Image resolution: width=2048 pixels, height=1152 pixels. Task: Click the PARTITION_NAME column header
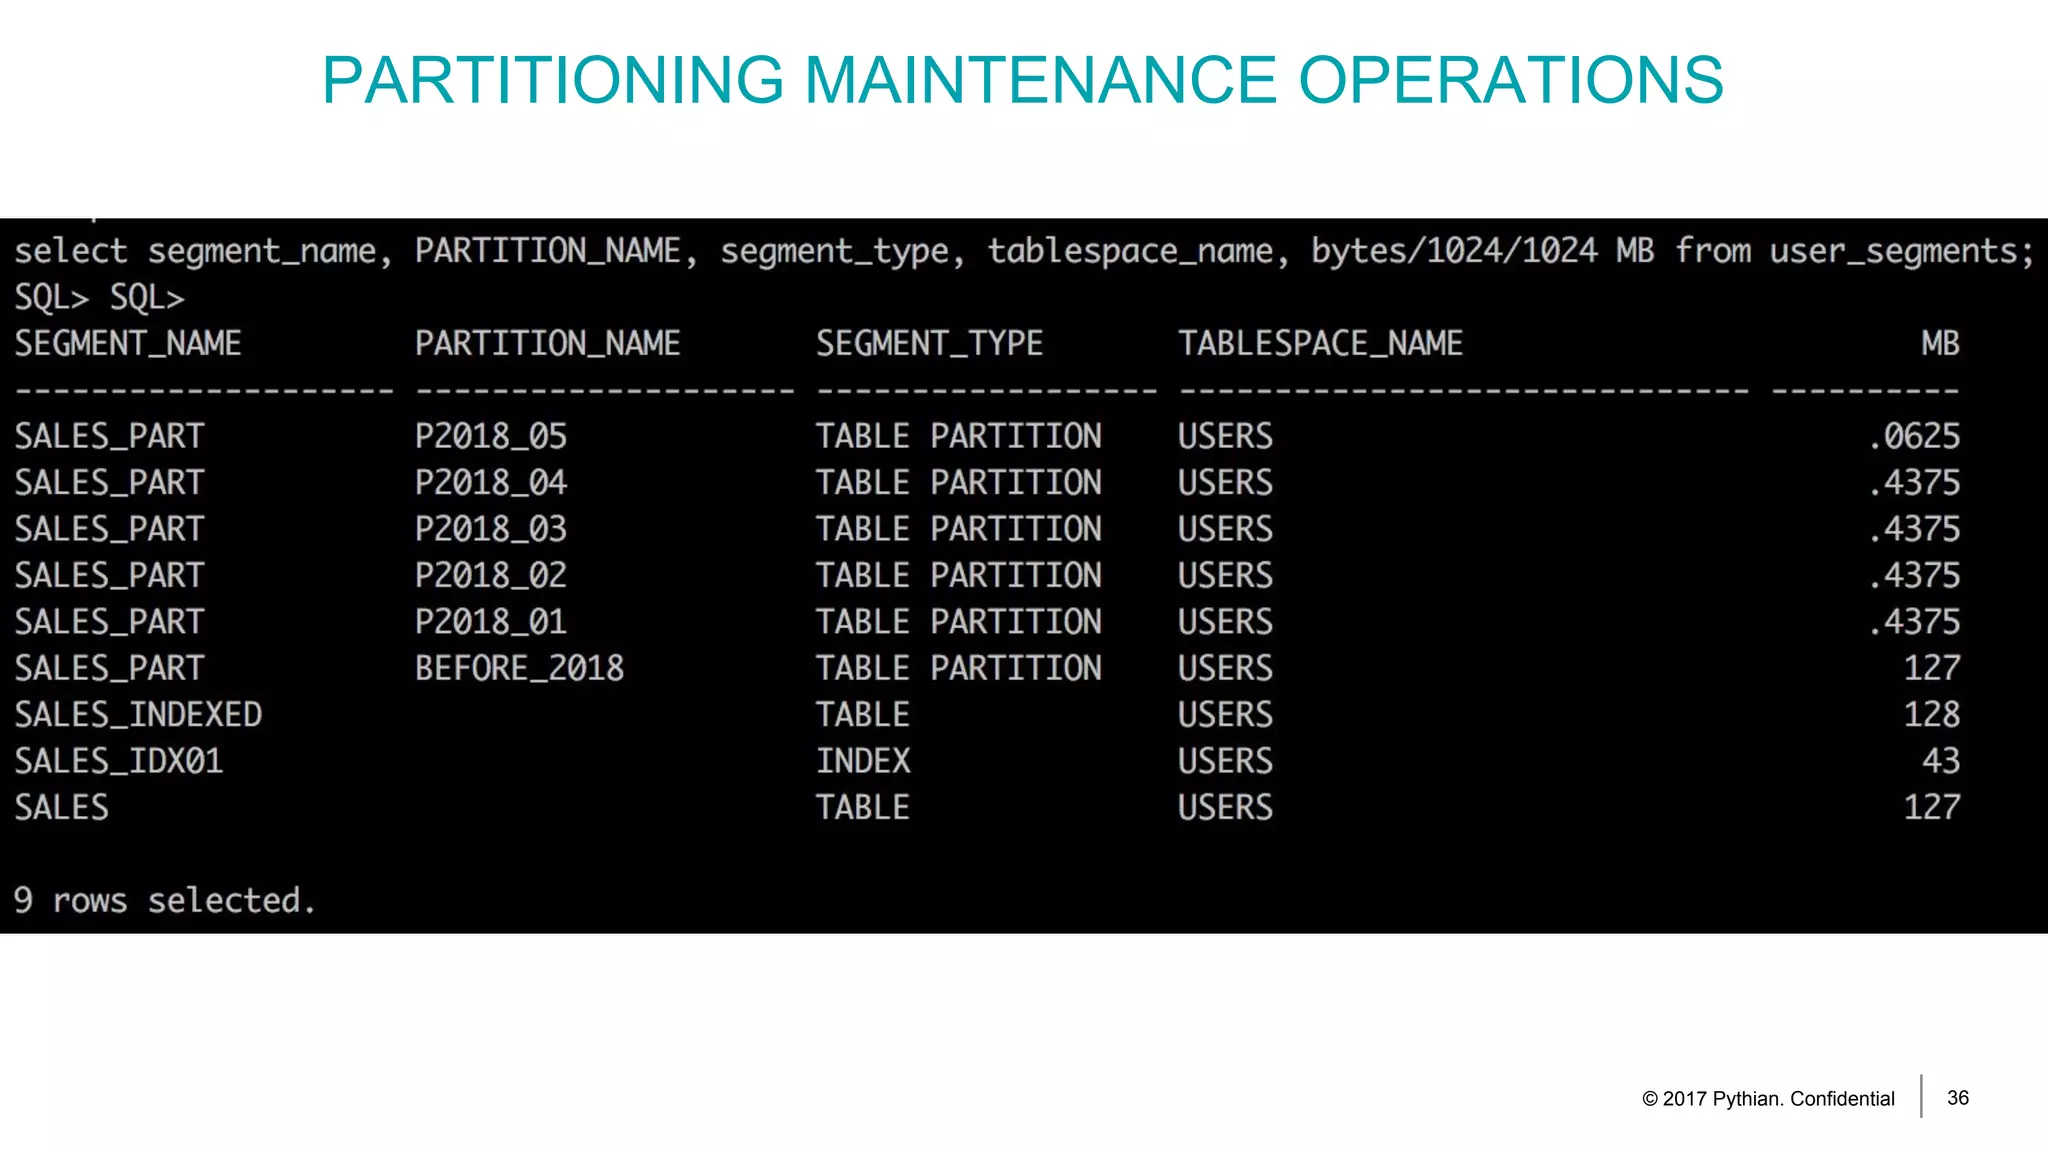pyautogui.click(x=548, y=344)
